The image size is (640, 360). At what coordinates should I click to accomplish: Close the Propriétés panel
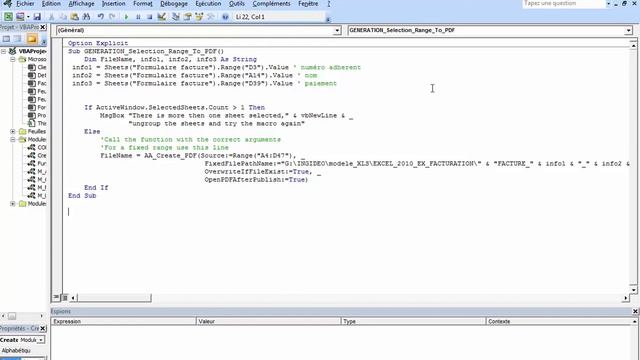click(43, 328)
